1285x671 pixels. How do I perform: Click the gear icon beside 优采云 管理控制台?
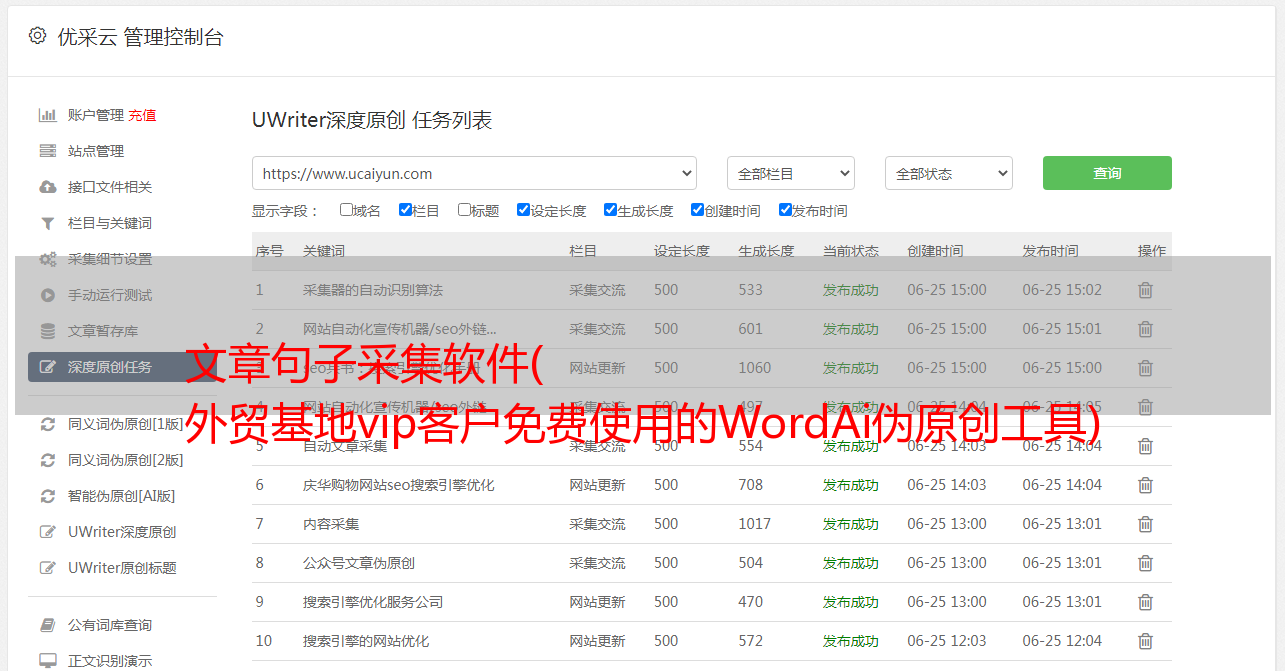(37, 36)
